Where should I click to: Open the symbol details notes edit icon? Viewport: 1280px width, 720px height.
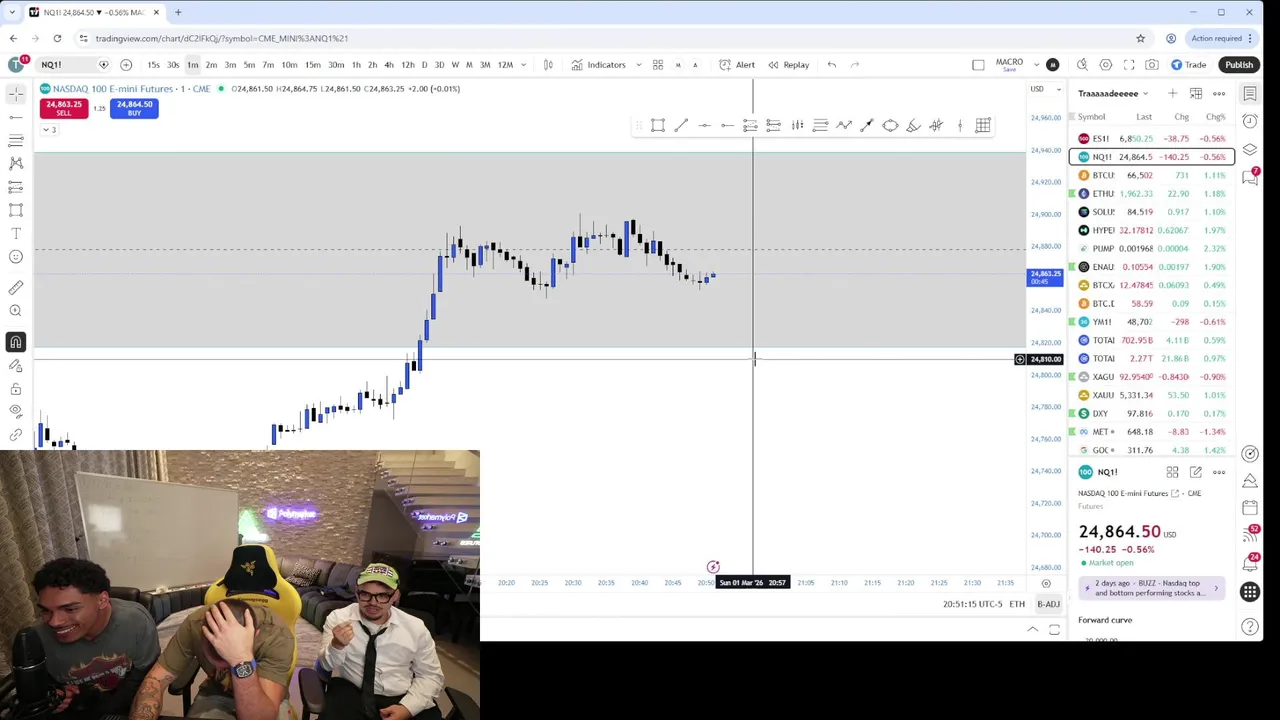(1196, 472)
